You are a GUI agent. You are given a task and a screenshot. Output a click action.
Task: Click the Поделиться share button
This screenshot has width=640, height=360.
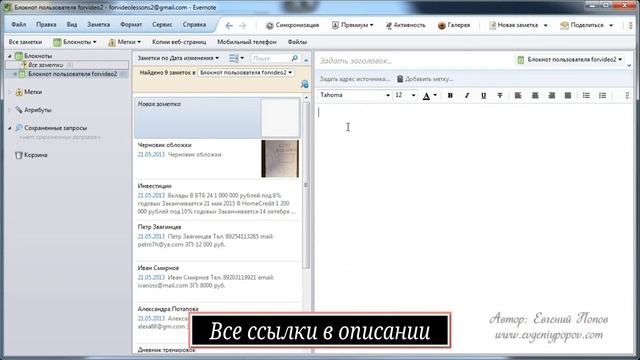coord(582,25)
